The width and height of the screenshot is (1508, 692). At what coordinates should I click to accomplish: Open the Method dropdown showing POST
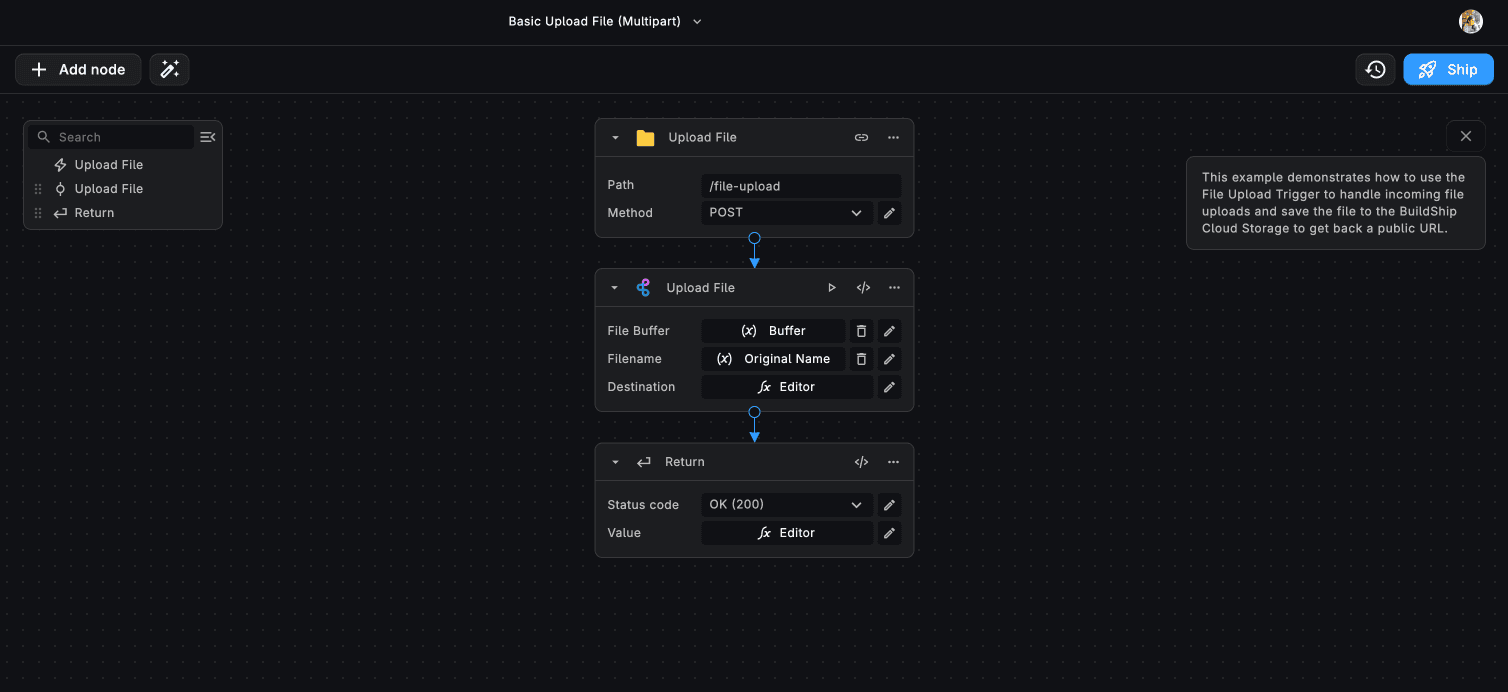pos(786,213)
